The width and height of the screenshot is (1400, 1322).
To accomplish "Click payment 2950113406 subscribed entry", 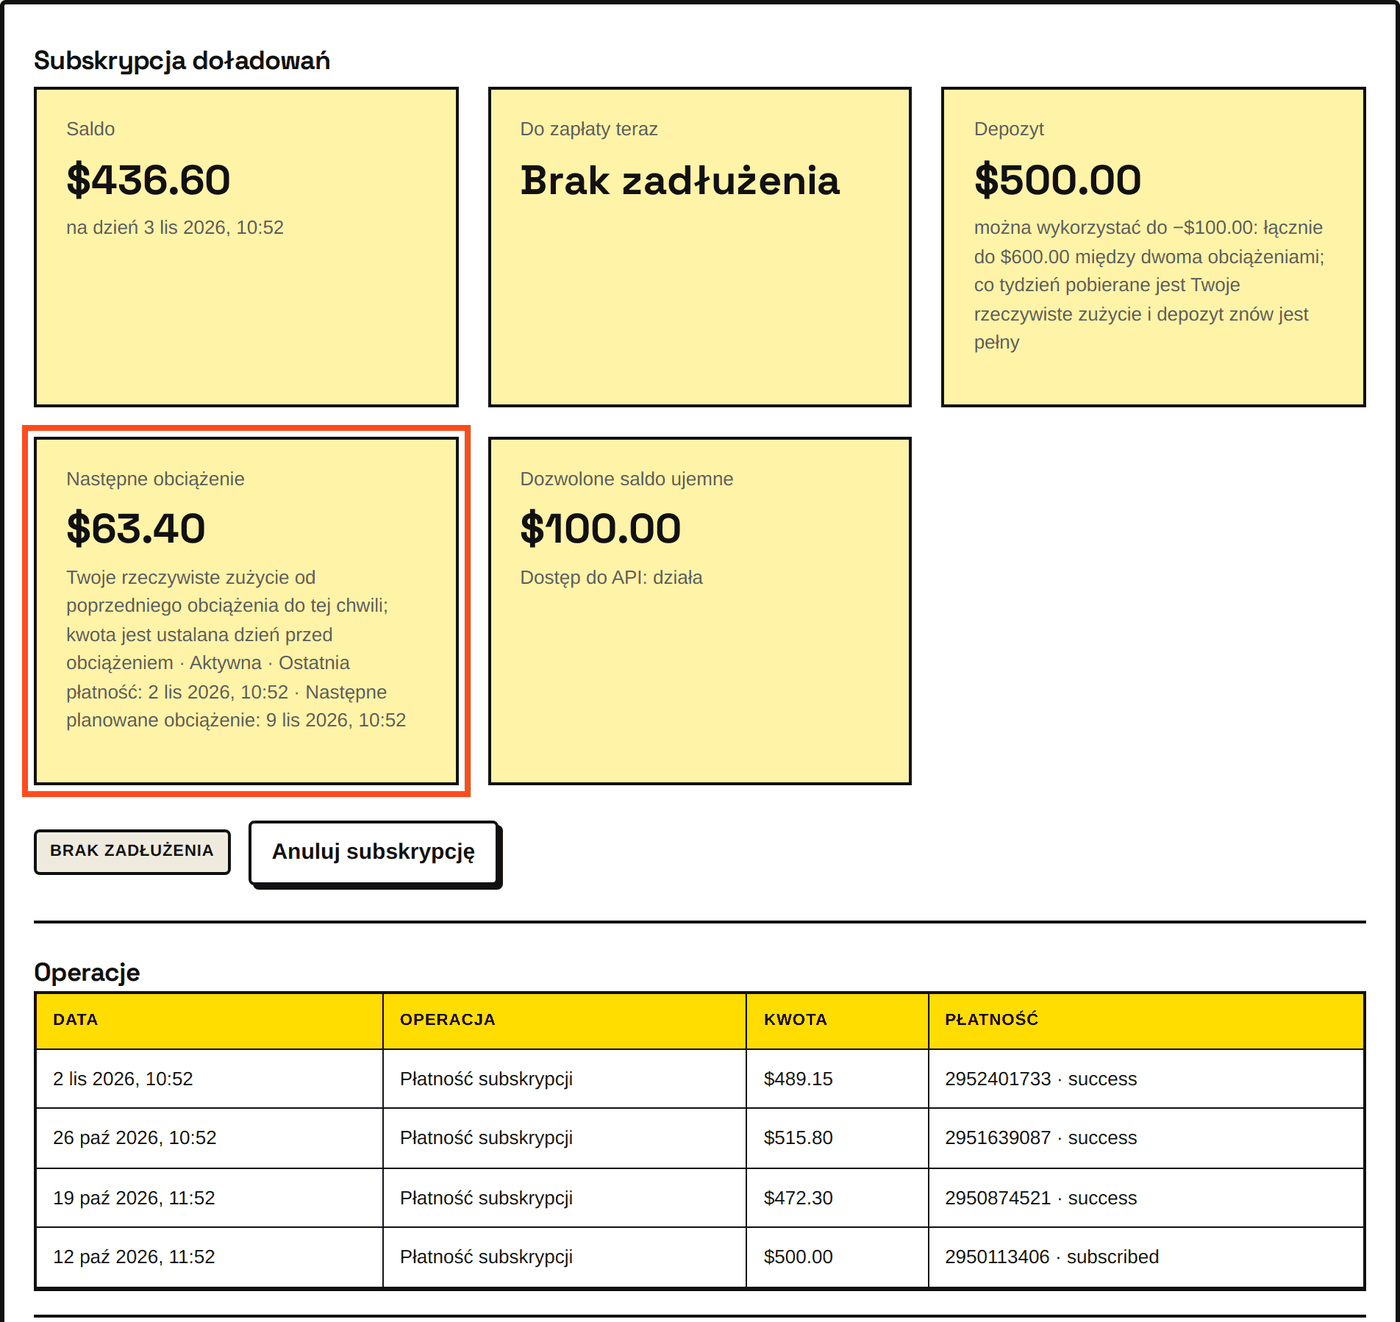I will point(1052,1257).
